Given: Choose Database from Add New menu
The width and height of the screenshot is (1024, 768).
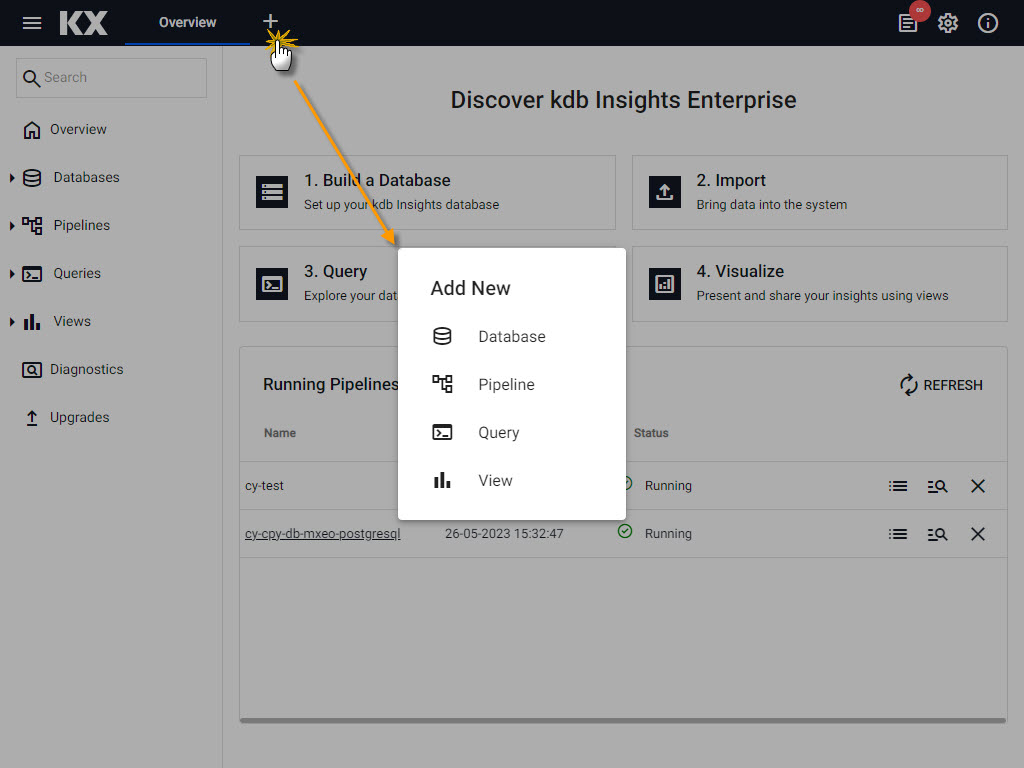Looking at the screenshot, I should tap(511, 336).
